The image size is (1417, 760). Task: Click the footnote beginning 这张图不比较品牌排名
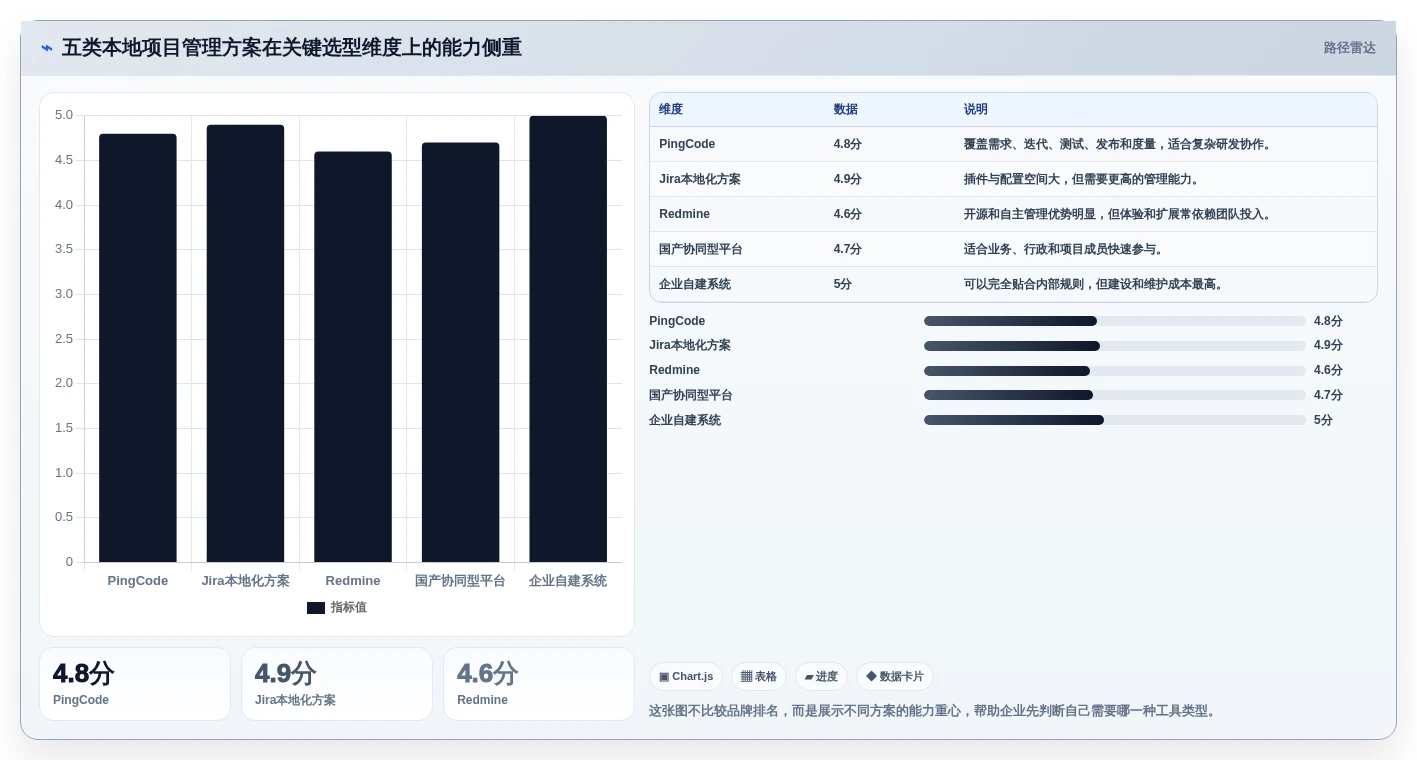coord(935,711)
